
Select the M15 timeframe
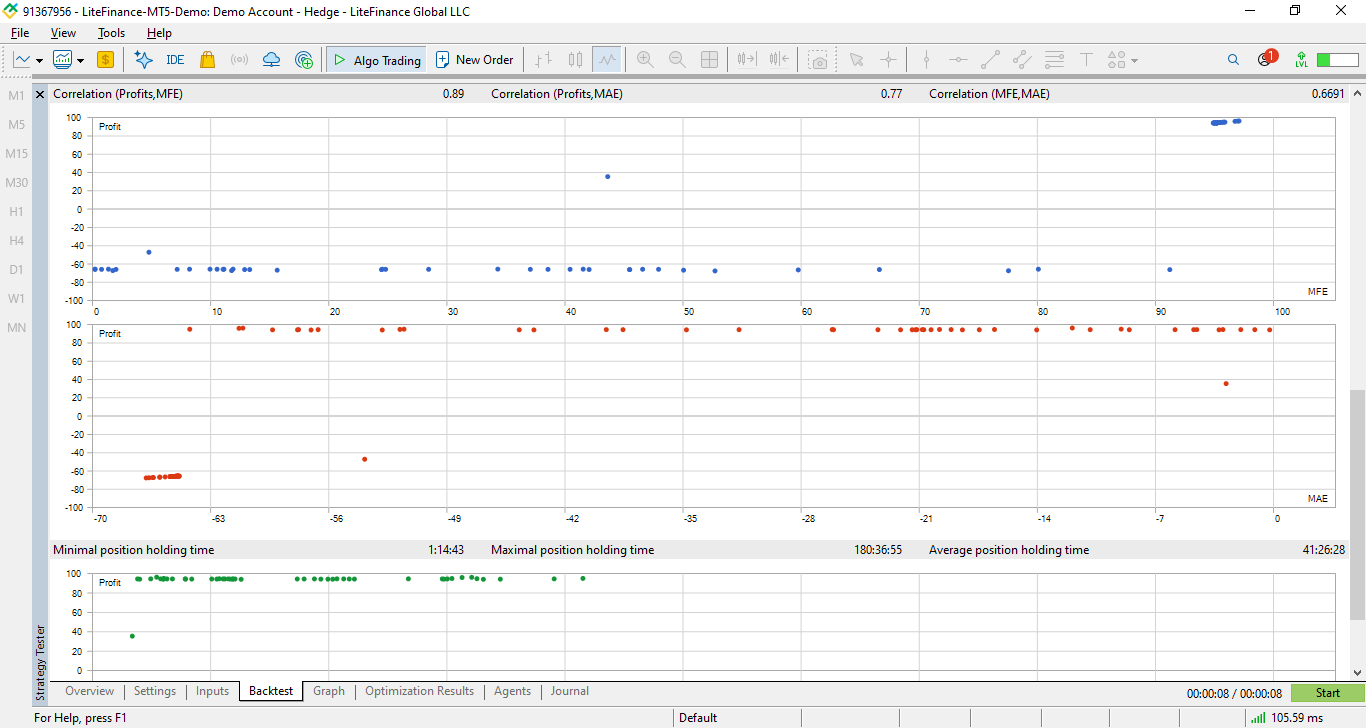[16, 154]
